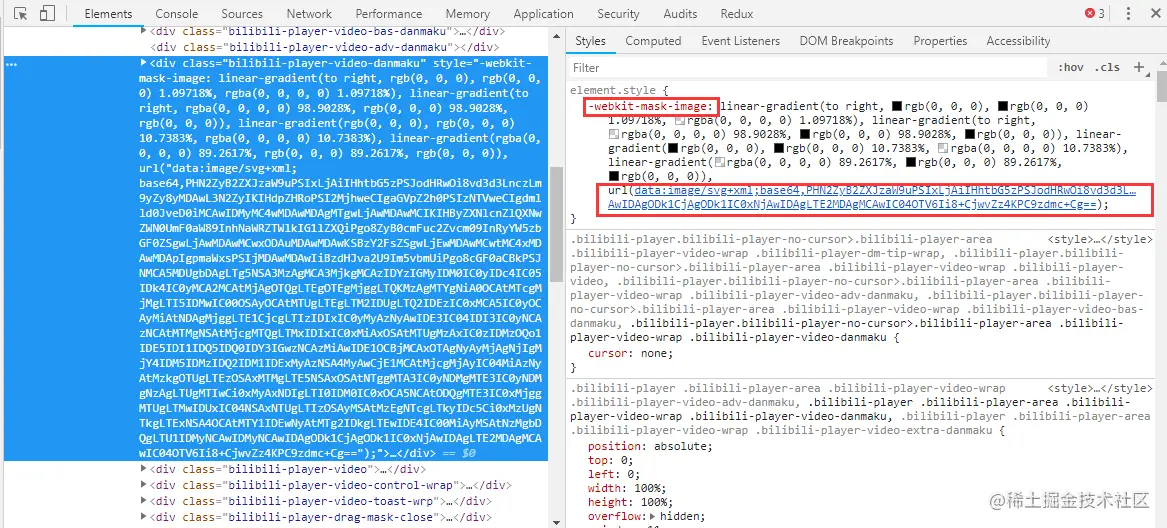Click swatch before rgba(0, 0, 0, 0) 1.09718%
This screenshot has height=528, width=1167.
[680, 120]
